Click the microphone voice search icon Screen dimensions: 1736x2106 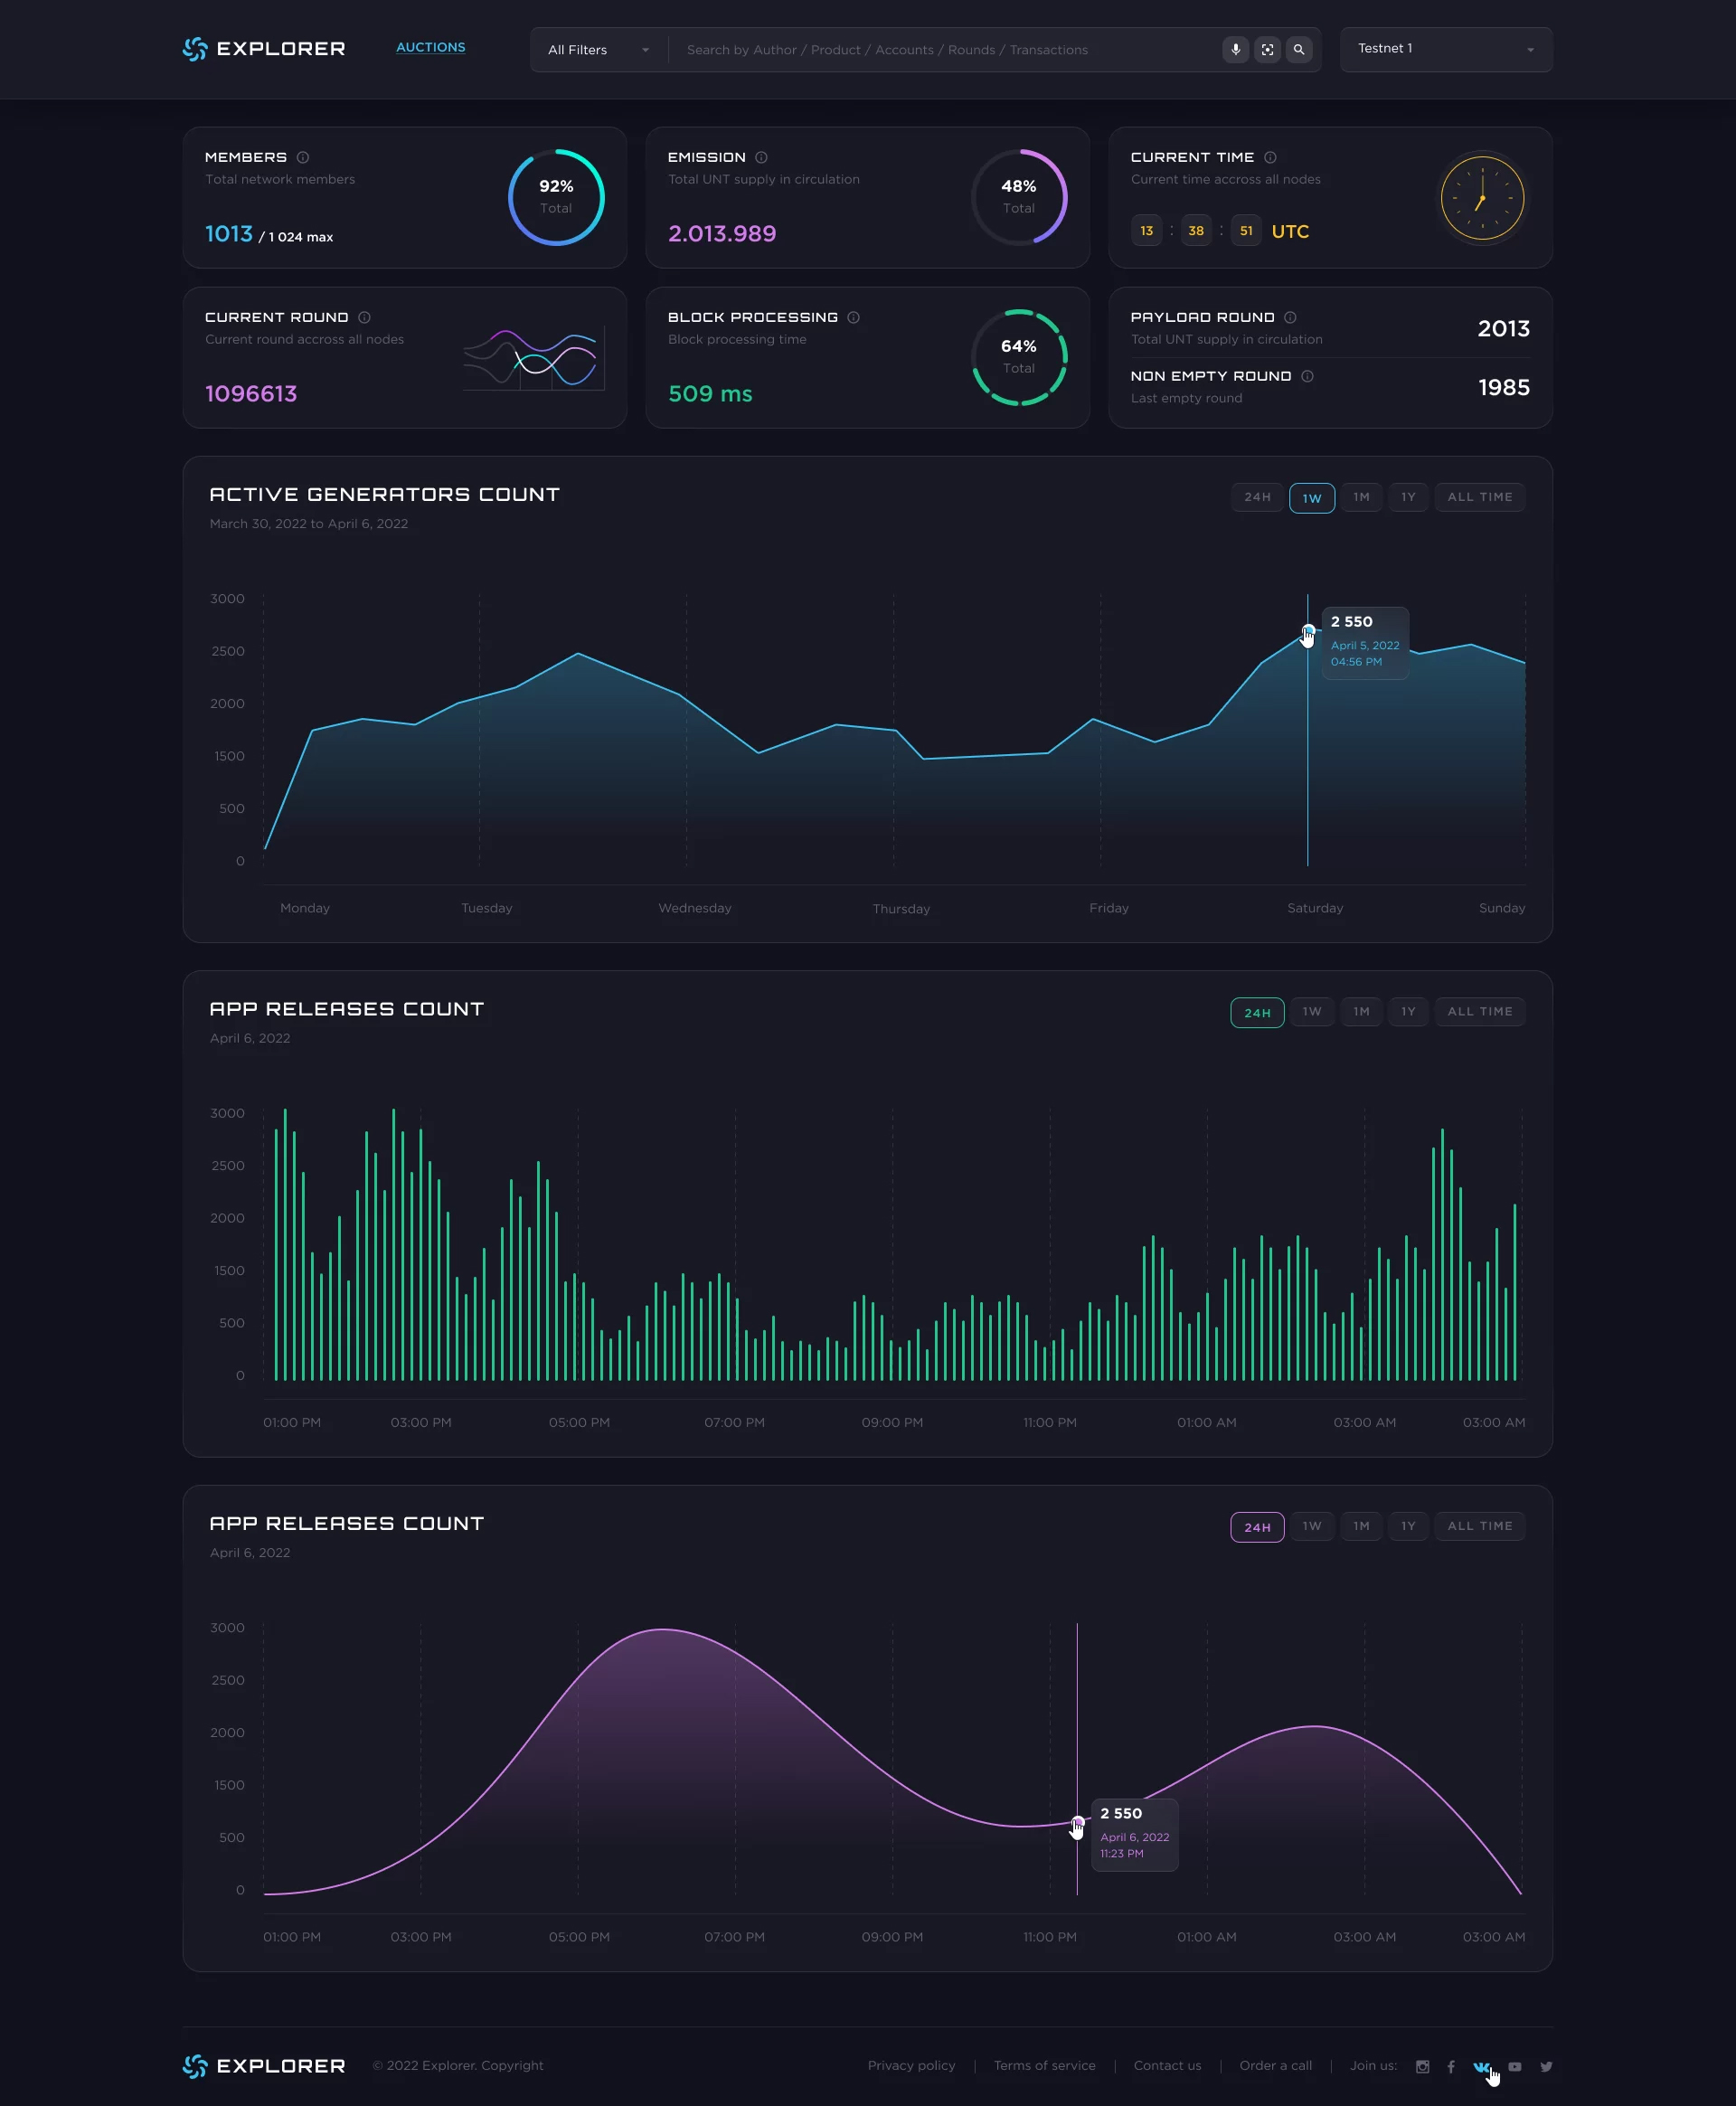(1235, 49)
